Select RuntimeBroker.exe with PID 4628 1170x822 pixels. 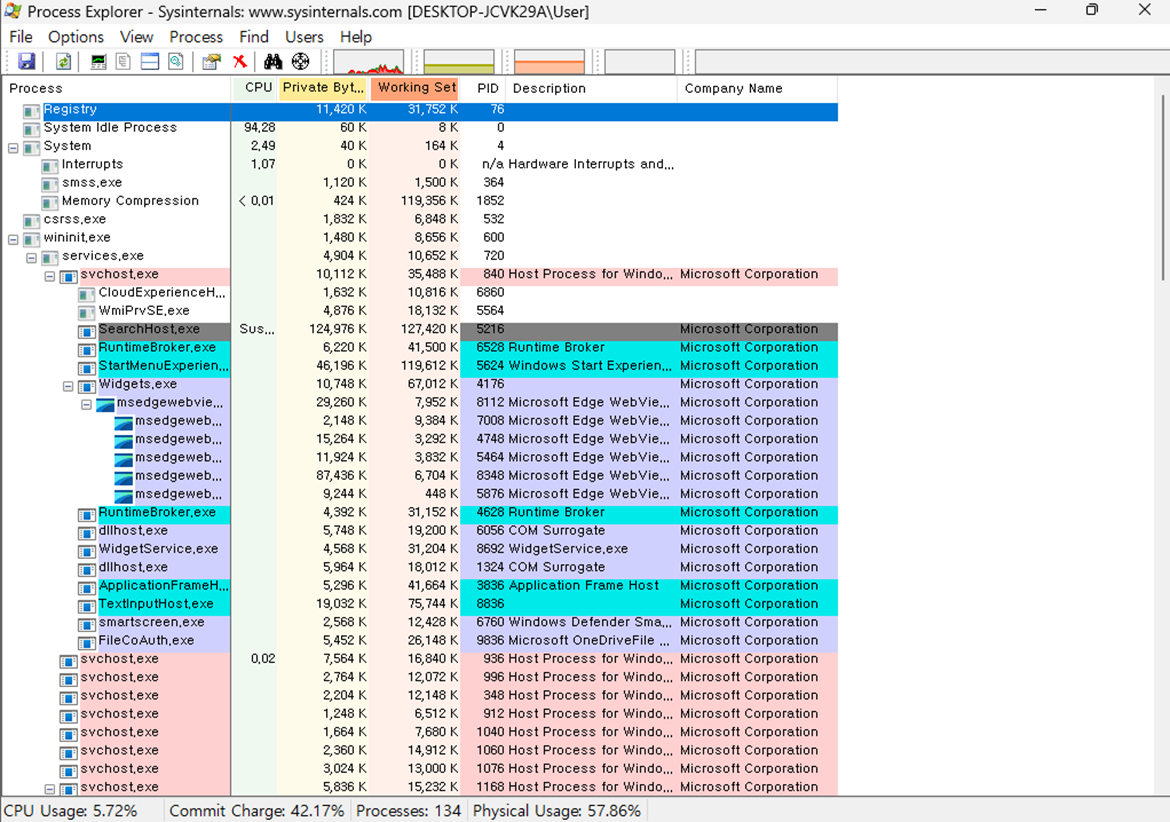tap(420, 512)
